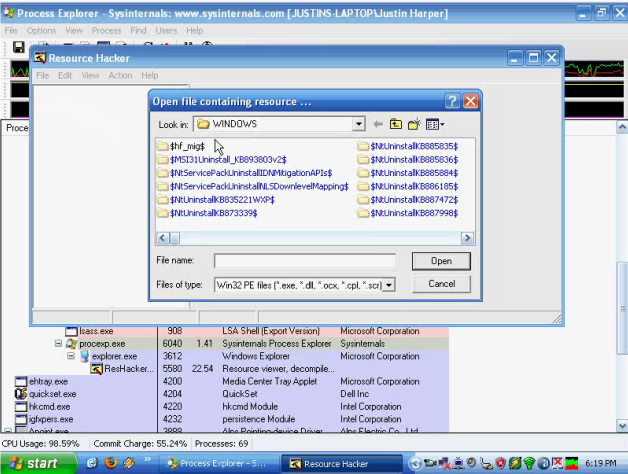Open the Edit menu in Resource Hacker

[65, 75]
